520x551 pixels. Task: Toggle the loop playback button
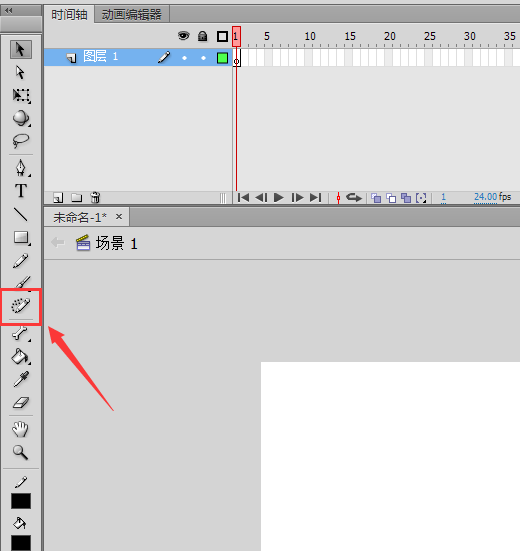(x=353, y=197)
